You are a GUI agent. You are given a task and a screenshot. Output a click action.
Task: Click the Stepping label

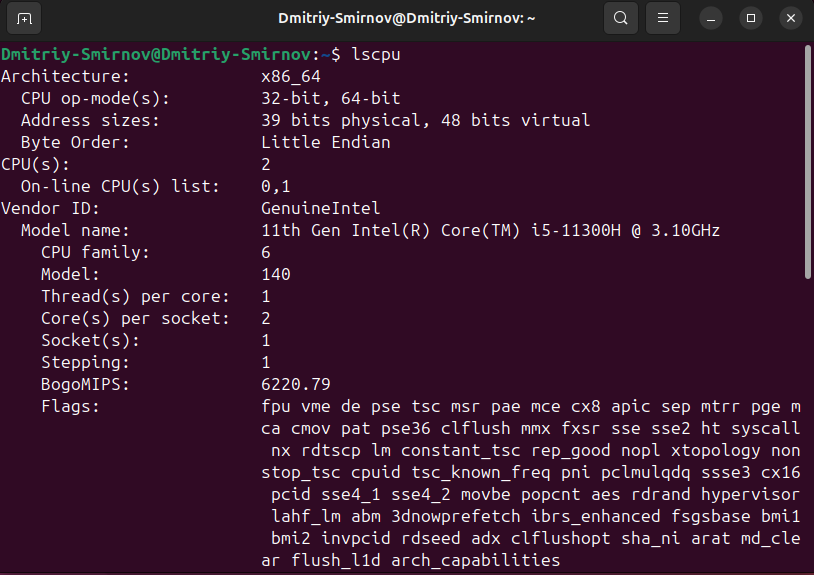(85, 362)
